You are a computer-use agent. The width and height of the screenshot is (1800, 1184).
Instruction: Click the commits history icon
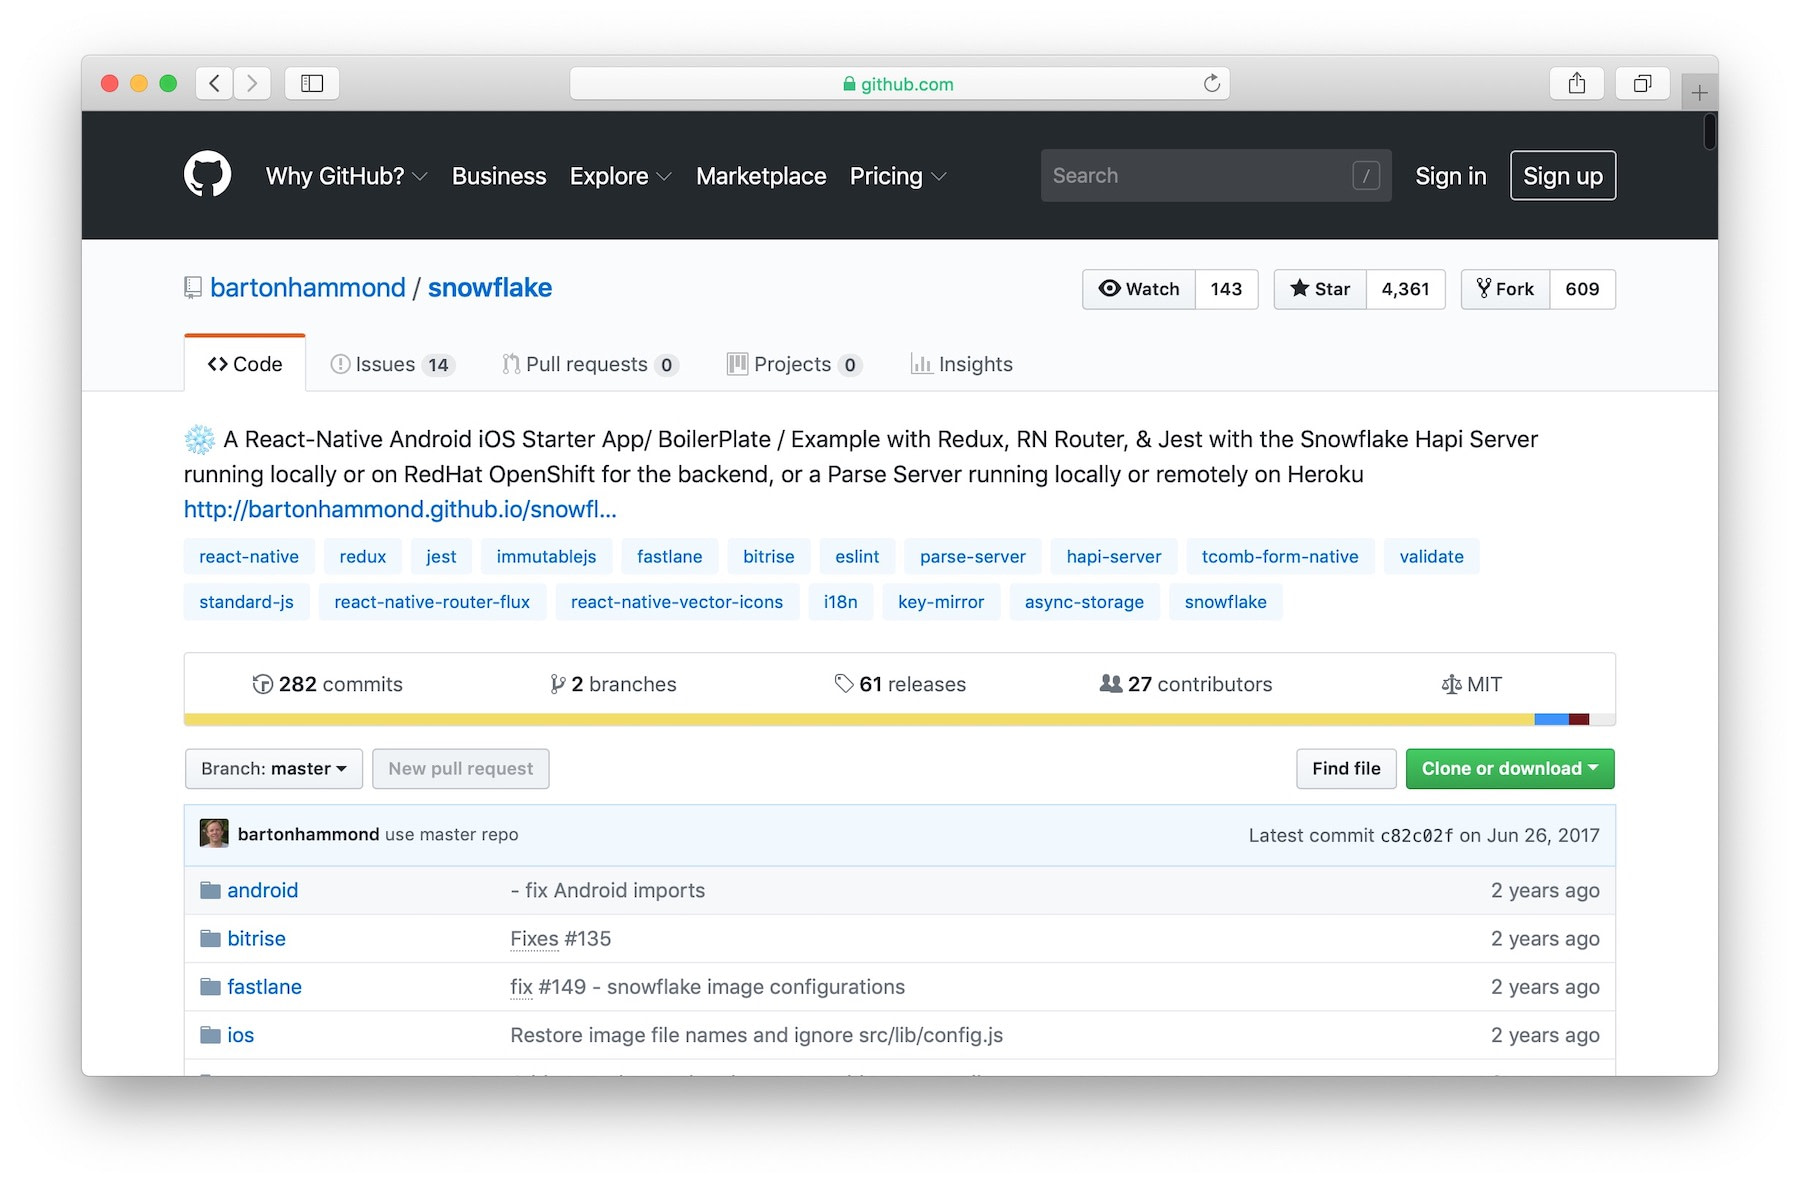click(263, 684)
